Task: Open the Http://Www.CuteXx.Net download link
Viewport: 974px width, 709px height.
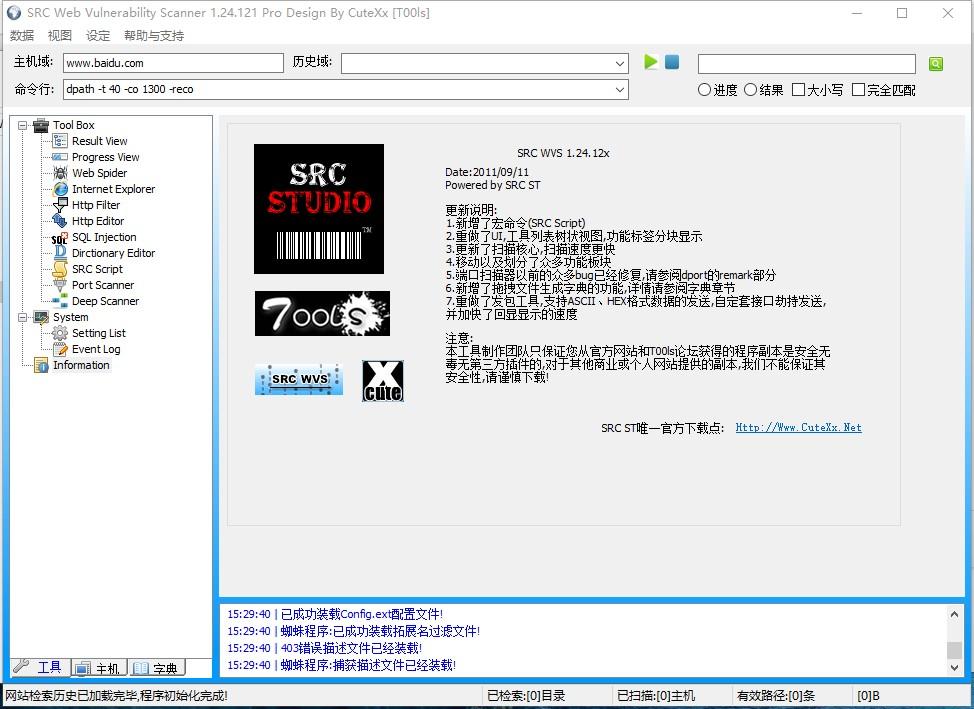Action: click(798, 428)
